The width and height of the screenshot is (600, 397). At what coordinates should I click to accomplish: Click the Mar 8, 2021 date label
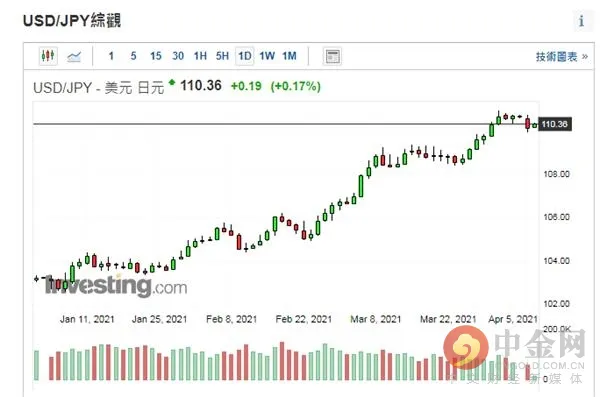(x=376, y=319)
